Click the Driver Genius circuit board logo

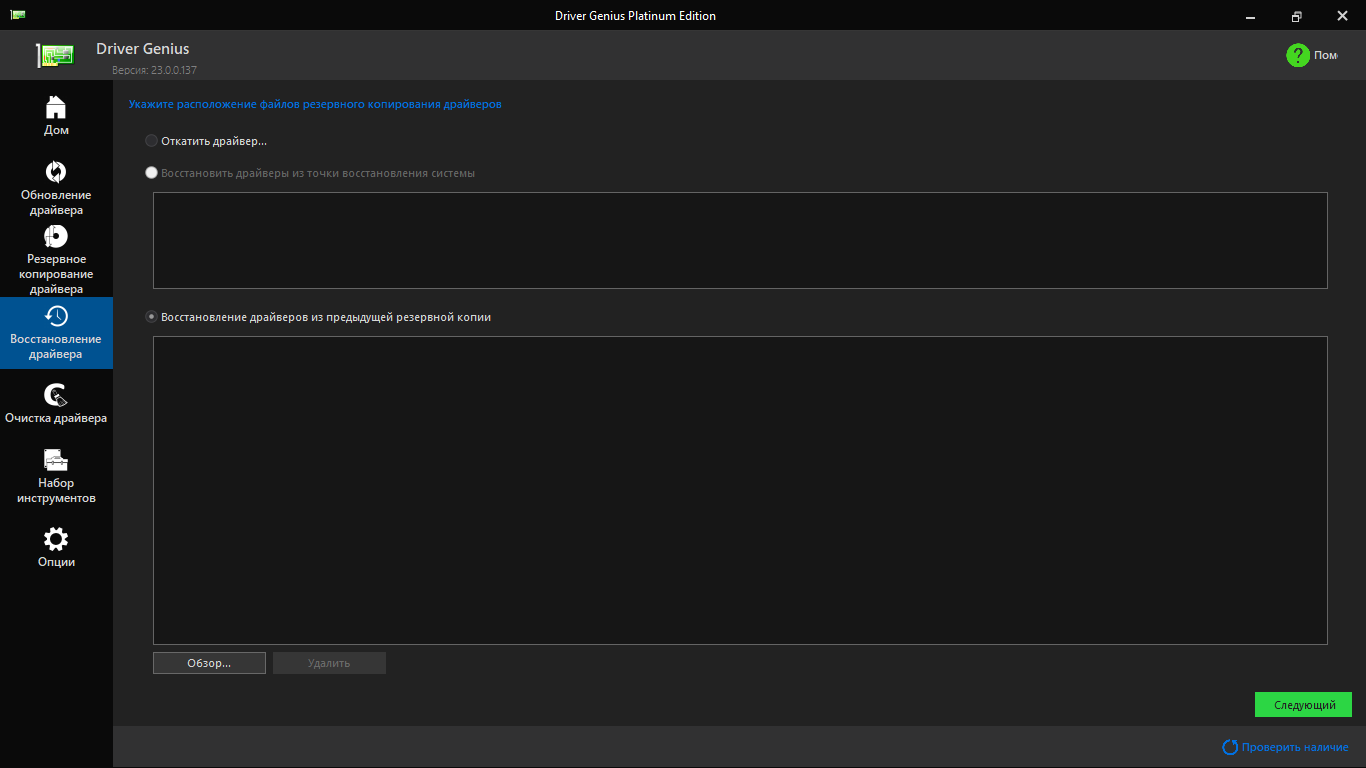[x=56, y=56]
